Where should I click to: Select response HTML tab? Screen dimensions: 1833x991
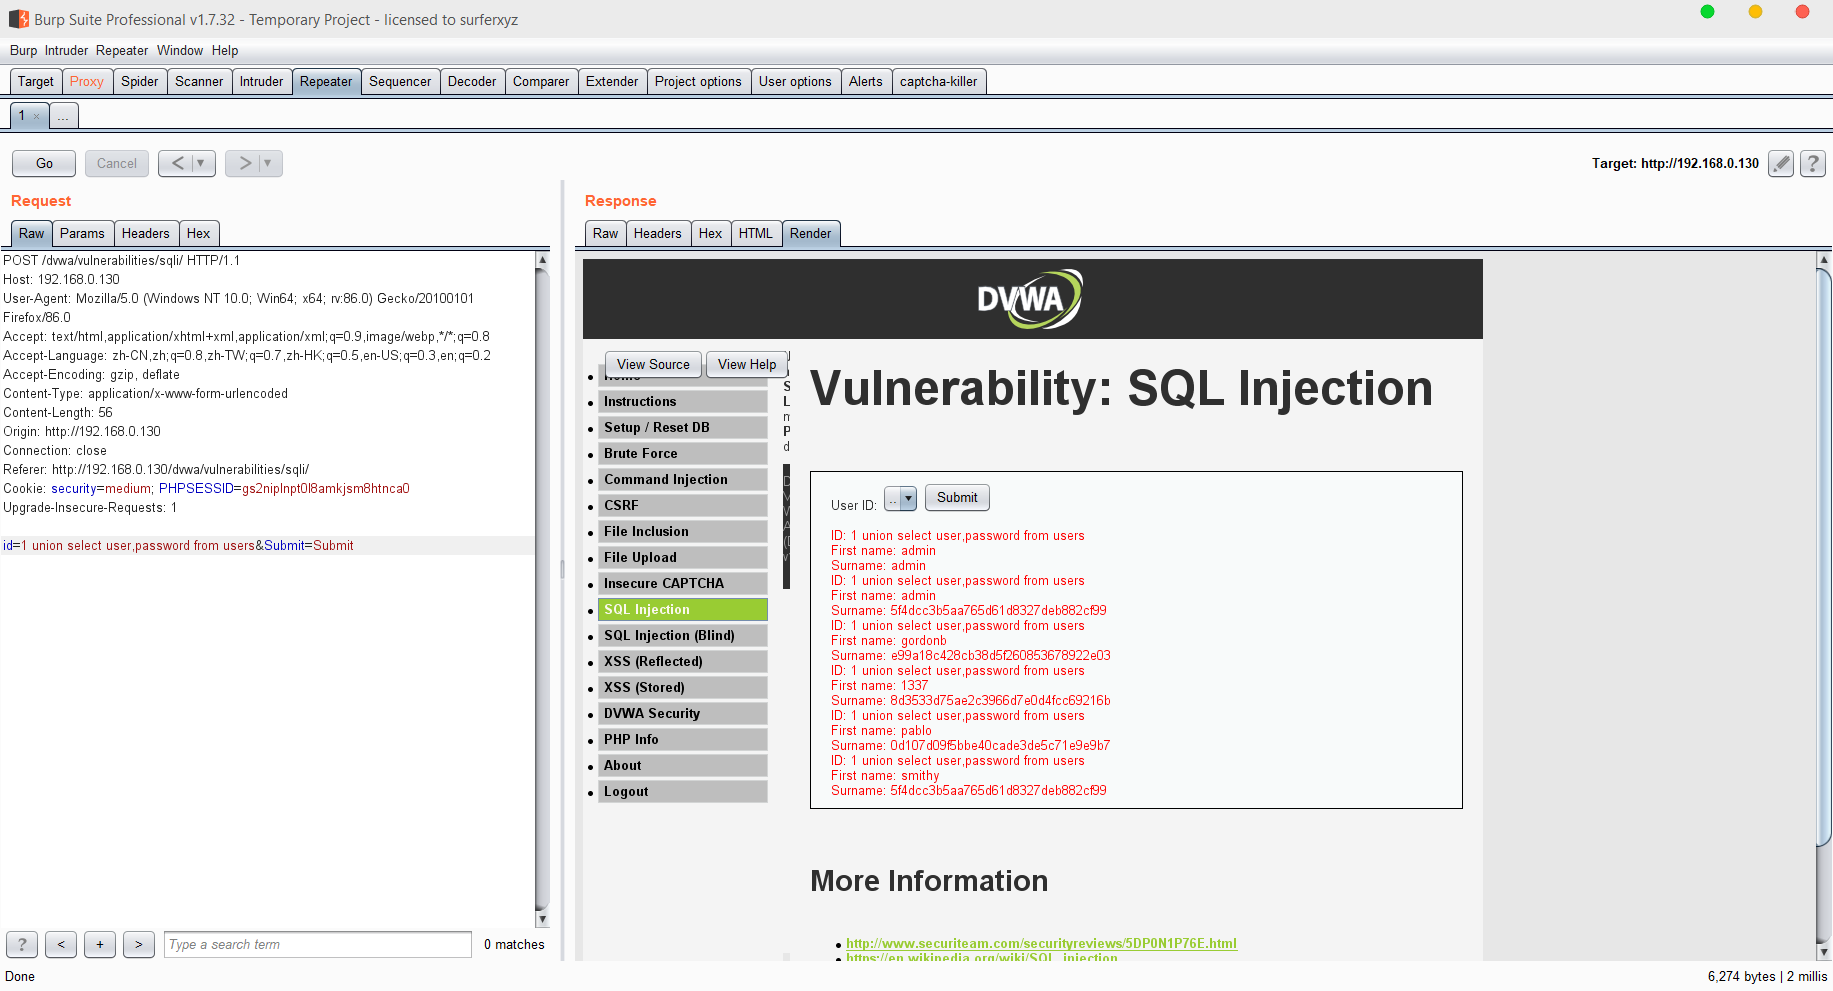[756, 233]
